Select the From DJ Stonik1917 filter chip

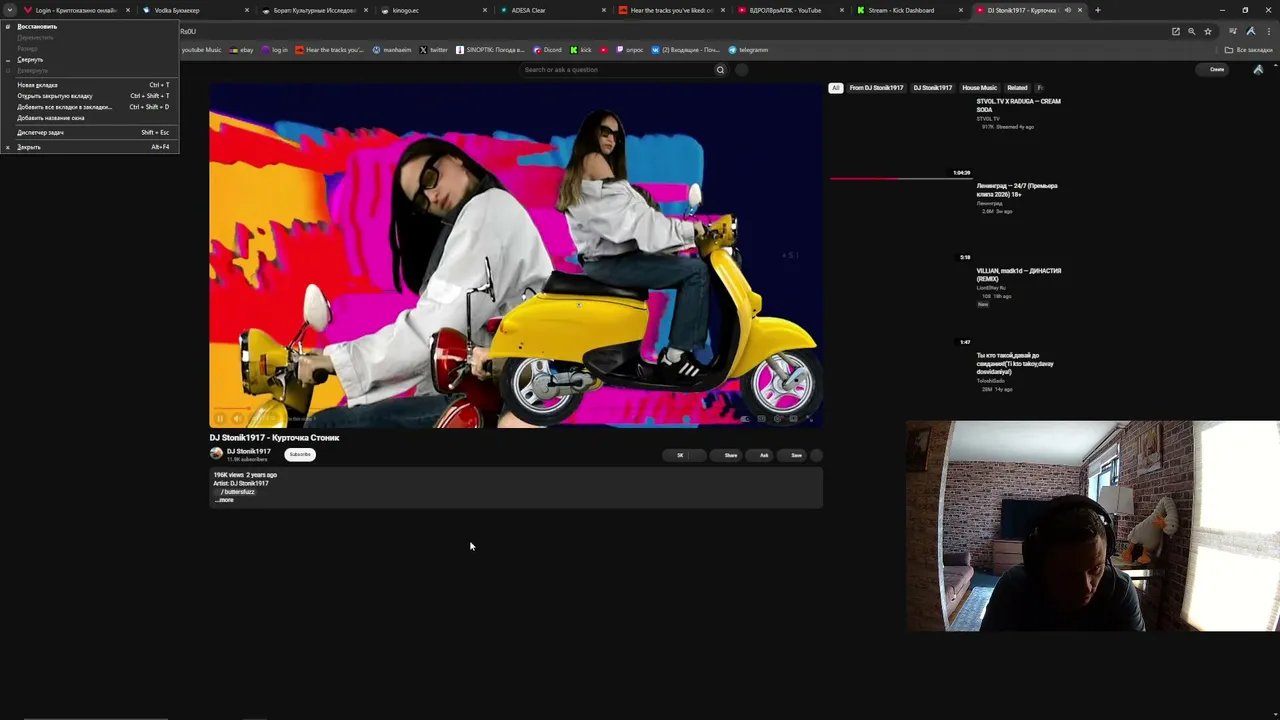[876, 88]
